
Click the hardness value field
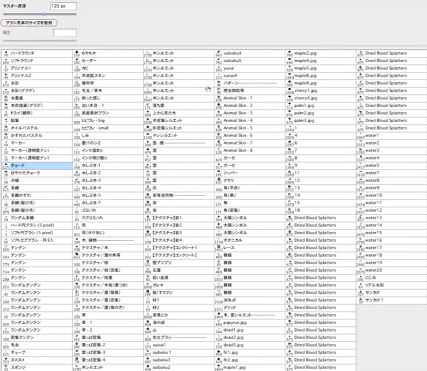click(65, 33)
